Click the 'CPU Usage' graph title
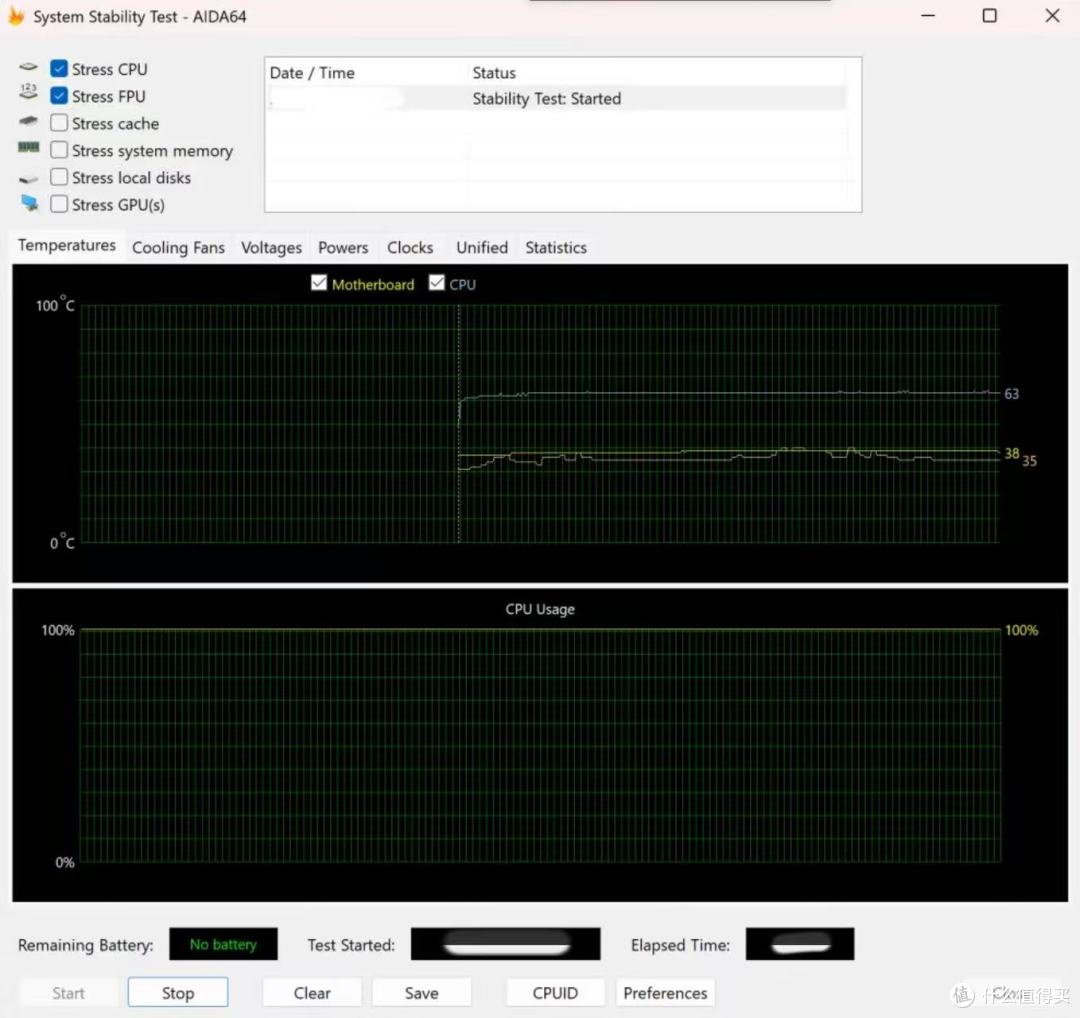Screen dimensions: 1080x1018 (540, 609)
